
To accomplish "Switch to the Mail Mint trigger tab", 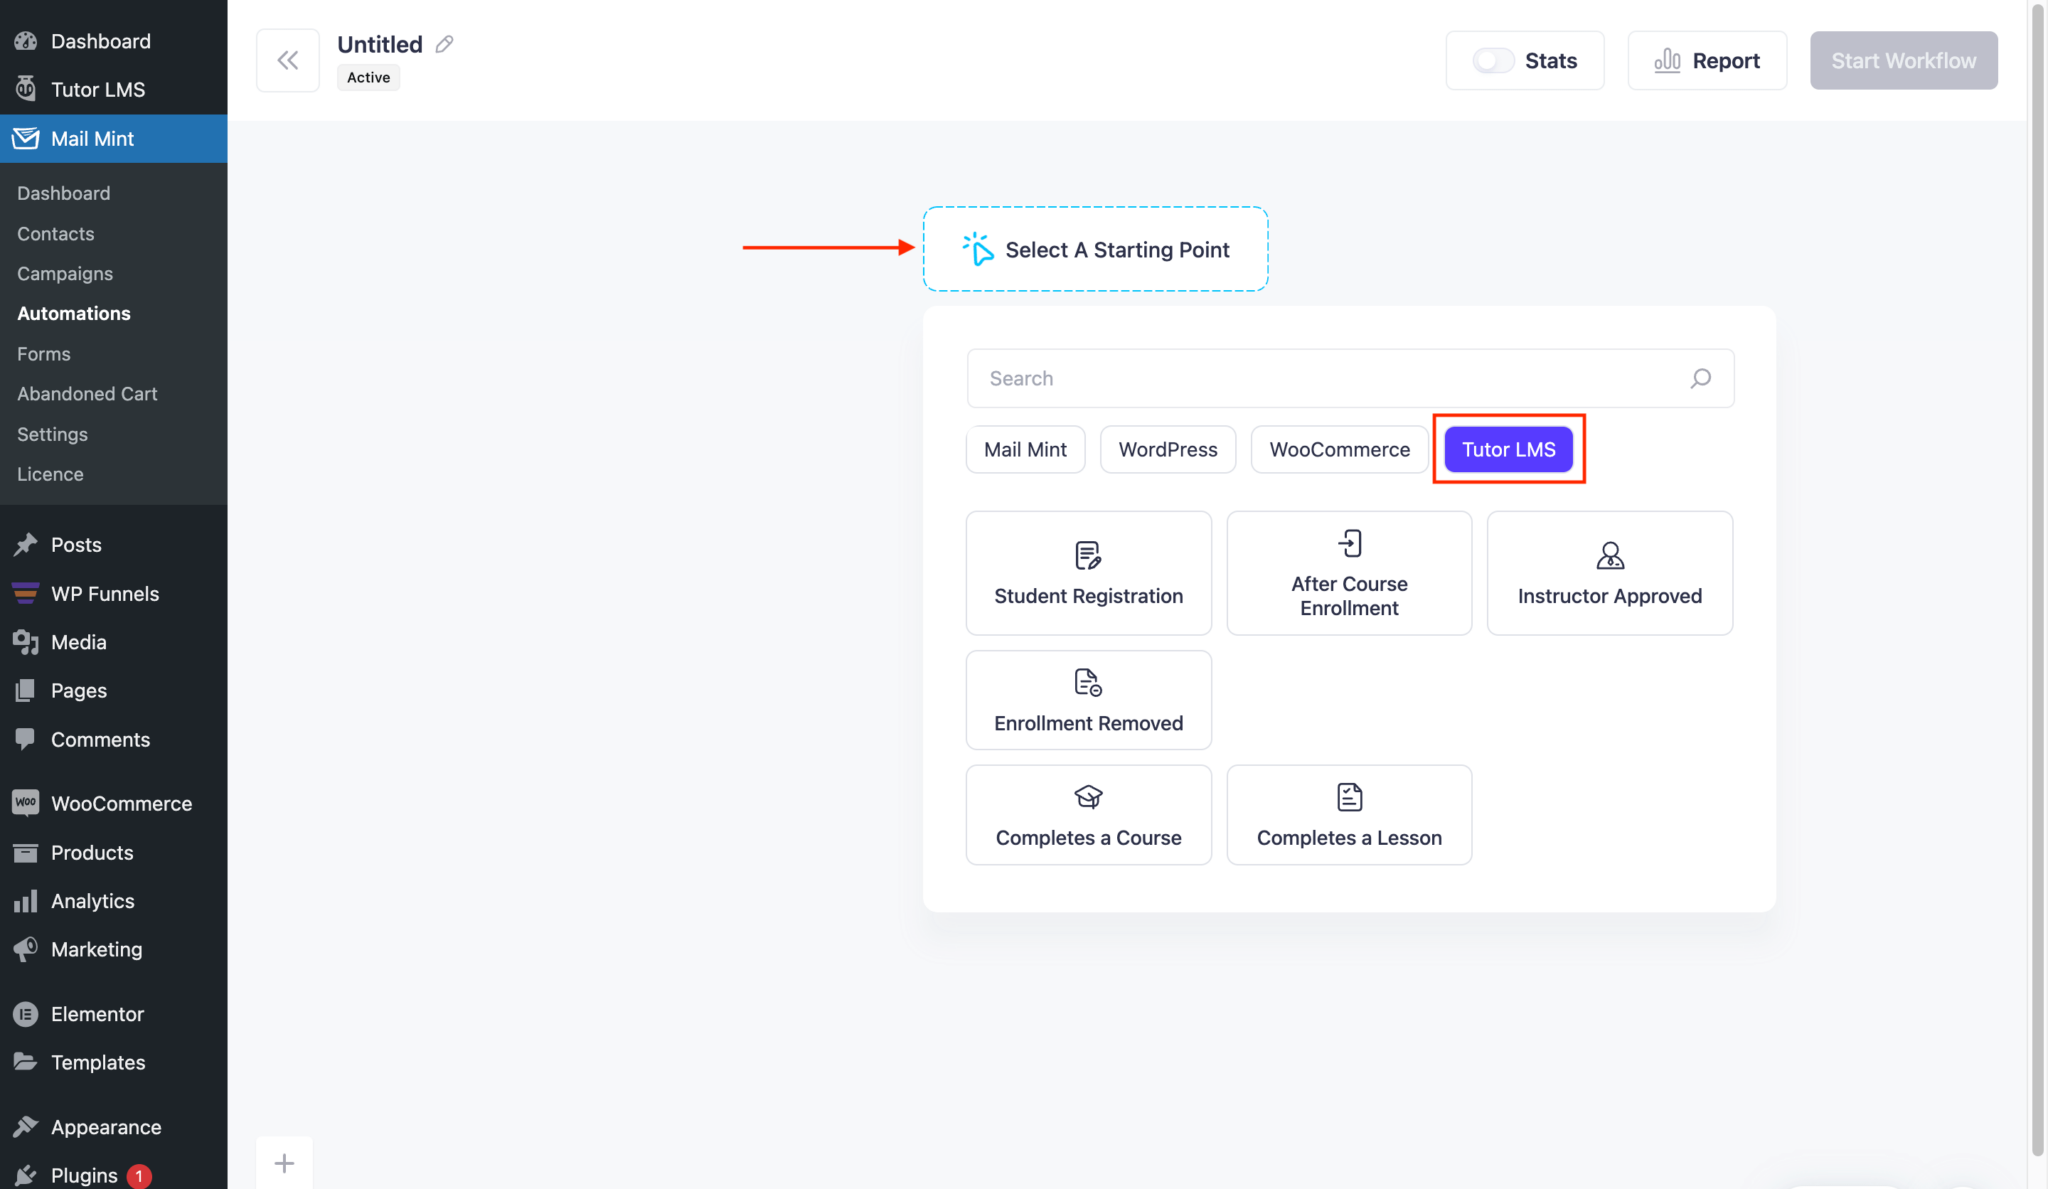I will [x=1025, y=450].
